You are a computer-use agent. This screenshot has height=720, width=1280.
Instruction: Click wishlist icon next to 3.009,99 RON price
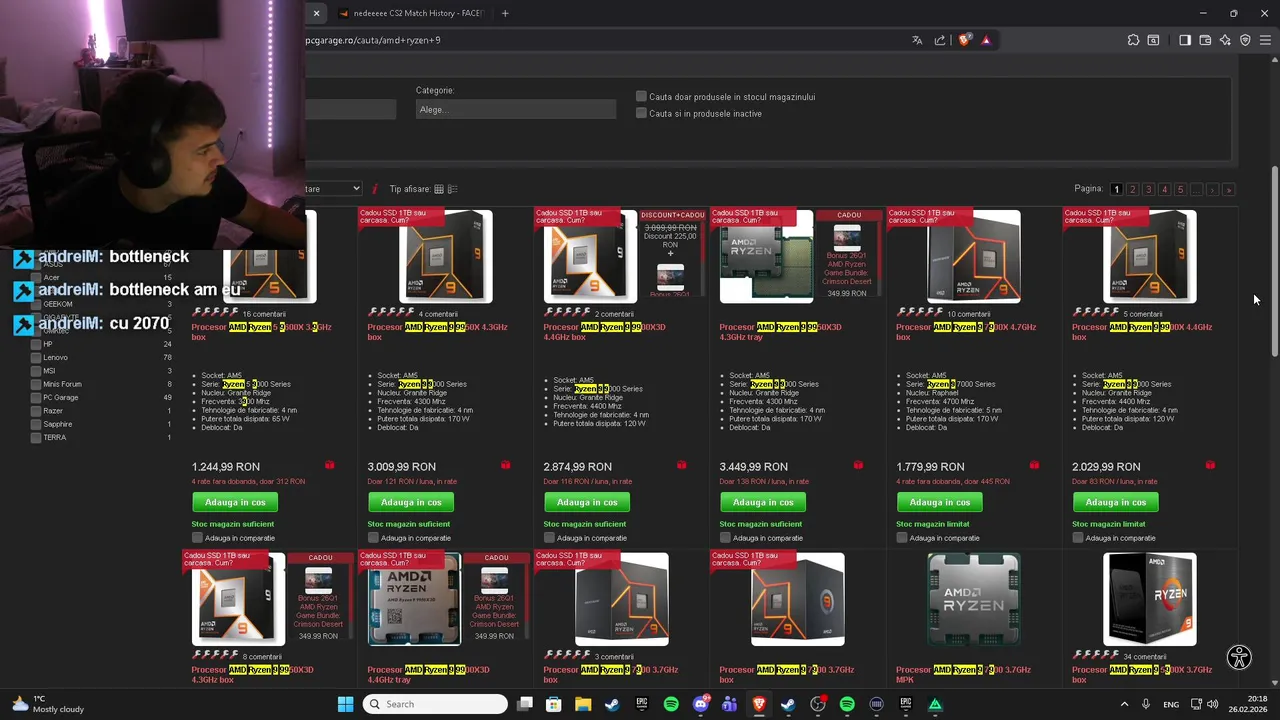[x=505, y=465]
